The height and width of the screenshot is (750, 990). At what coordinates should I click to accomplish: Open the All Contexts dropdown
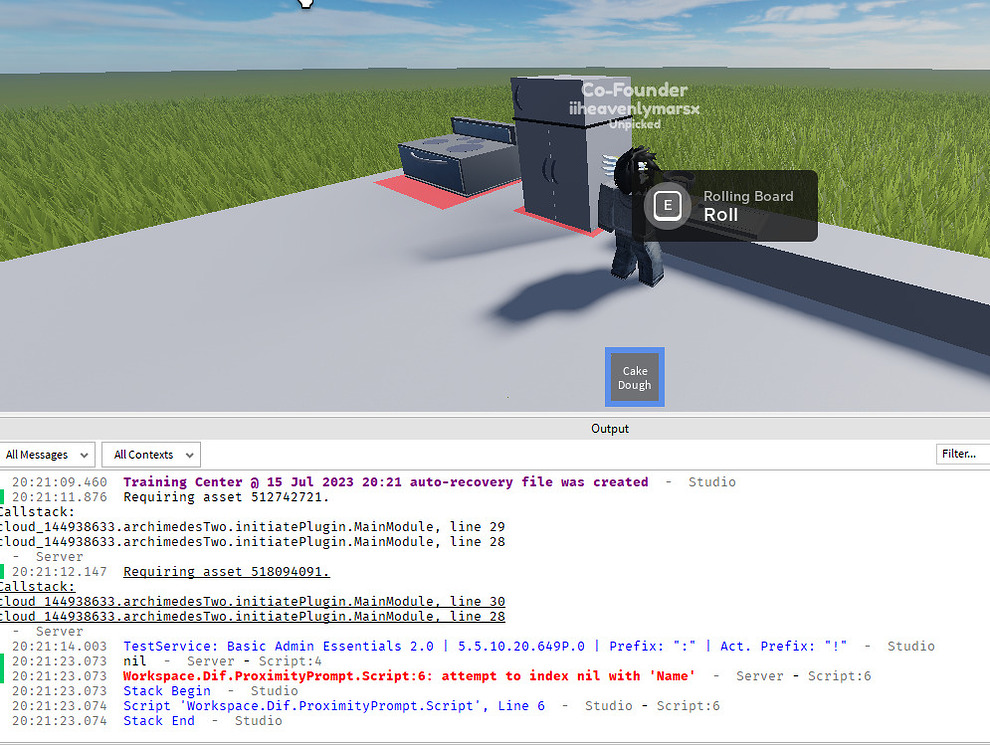(150, 454)
